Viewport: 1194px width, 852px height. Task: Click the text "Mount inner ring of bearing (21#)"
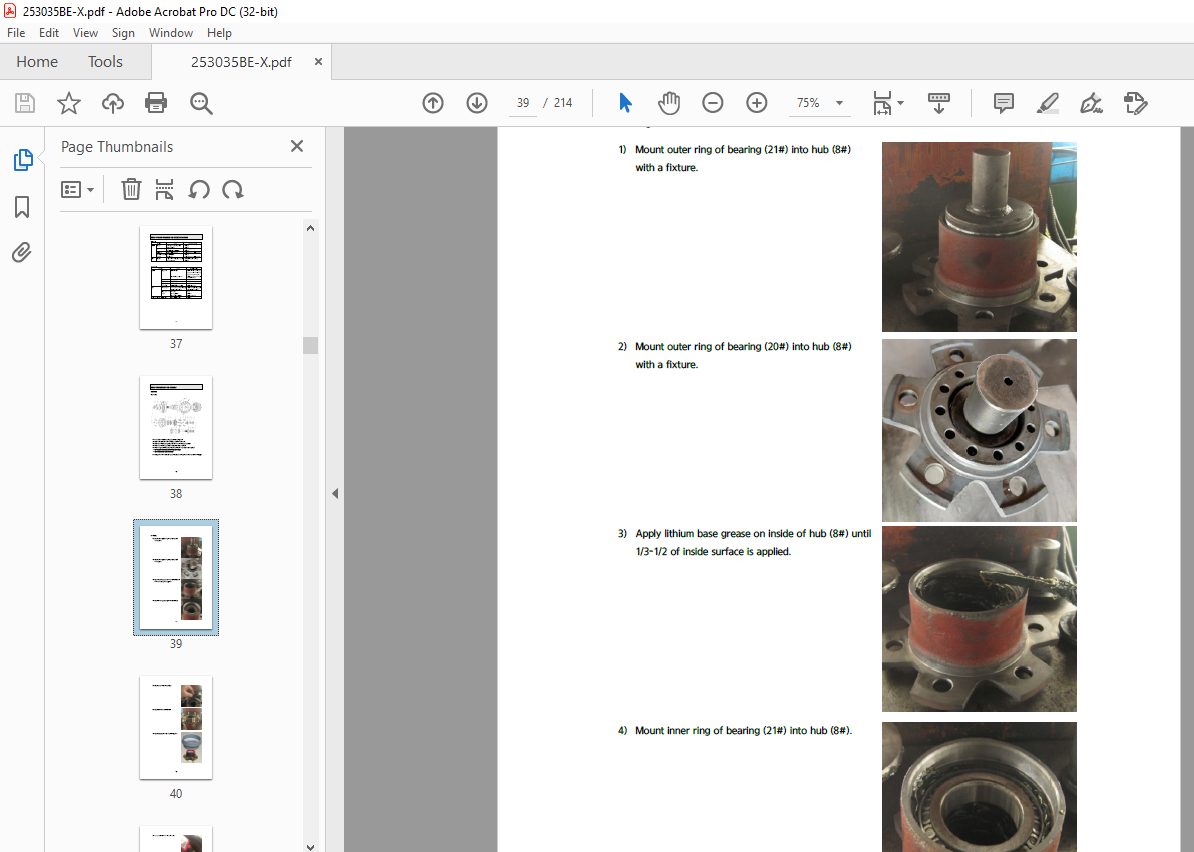pos(710,731)
